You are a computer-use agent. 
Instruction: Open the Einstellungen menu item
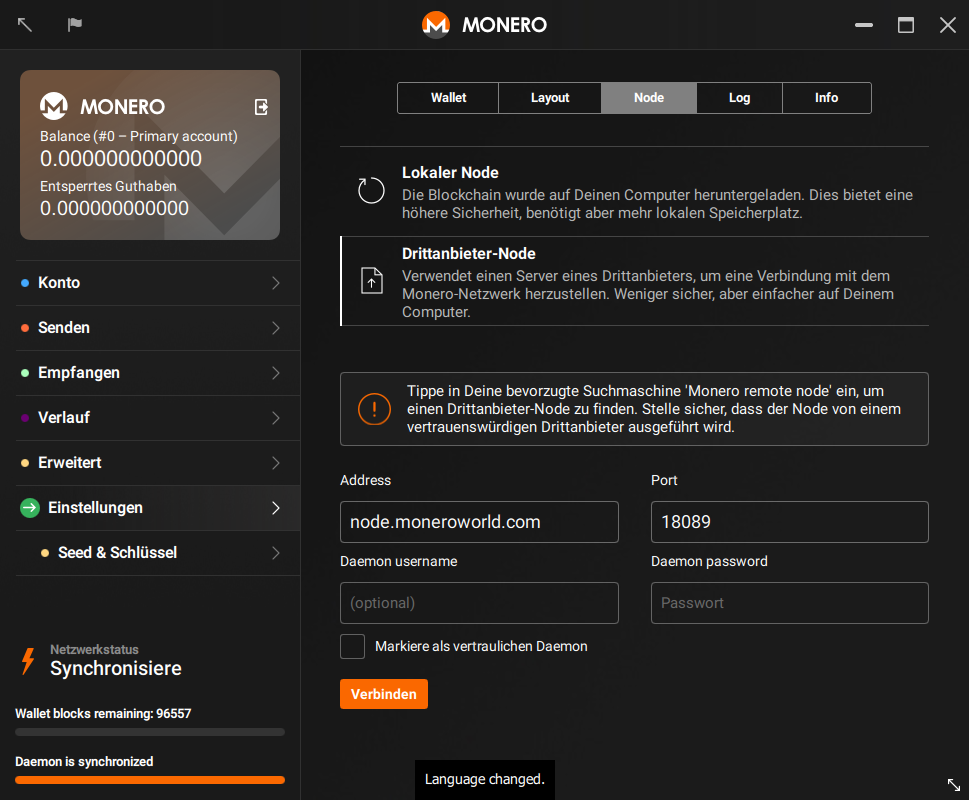158,508
